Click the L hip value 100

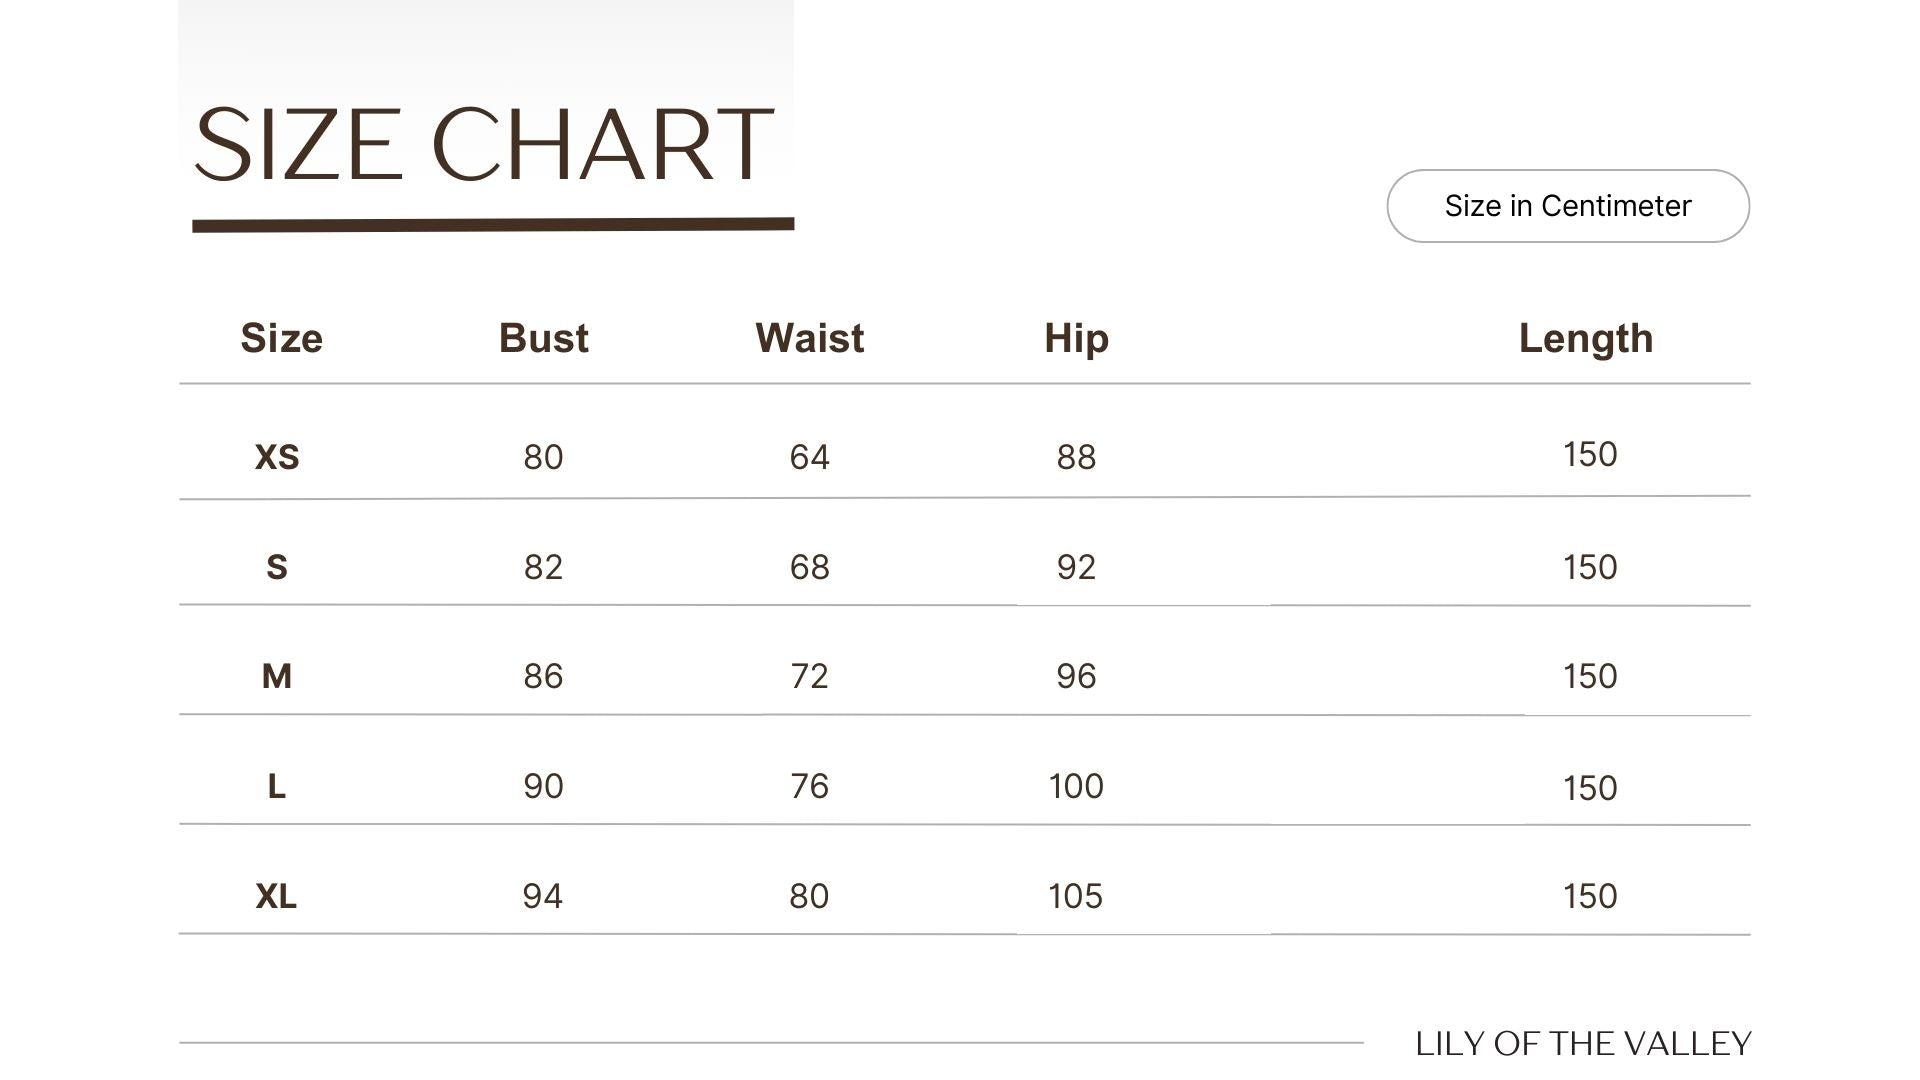(1077, 786)
